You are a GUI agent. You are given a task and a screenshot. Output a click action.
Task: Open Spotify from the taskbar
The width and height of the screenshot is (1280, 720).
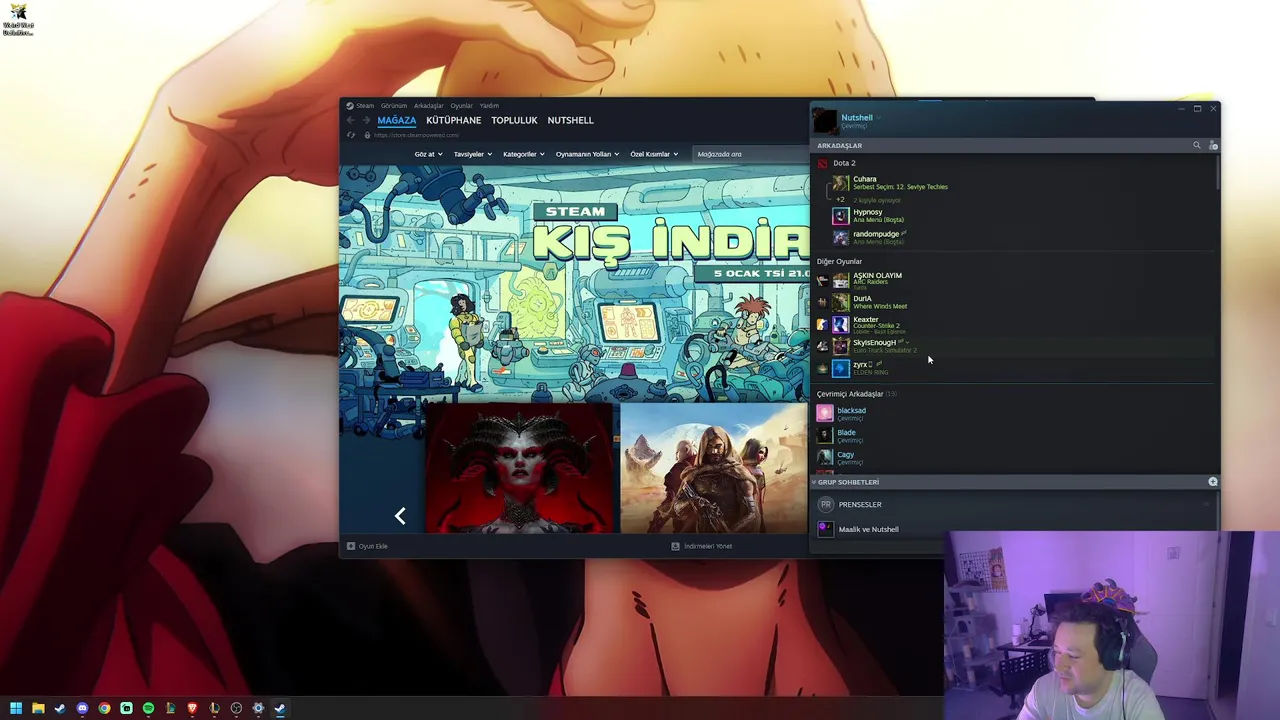(x=148, y=708)
